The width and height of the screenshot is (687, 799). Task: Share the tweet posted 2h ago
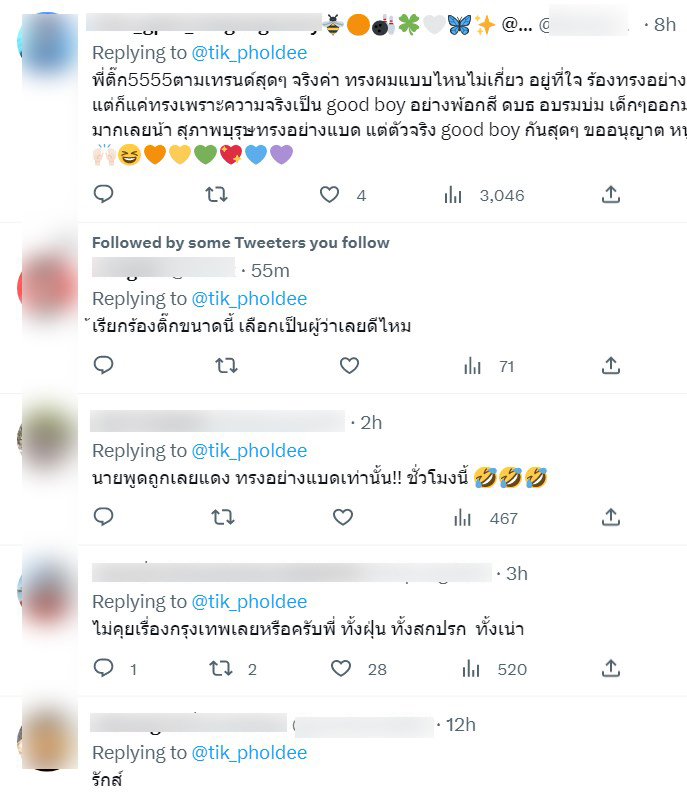[x=611, y=517]
